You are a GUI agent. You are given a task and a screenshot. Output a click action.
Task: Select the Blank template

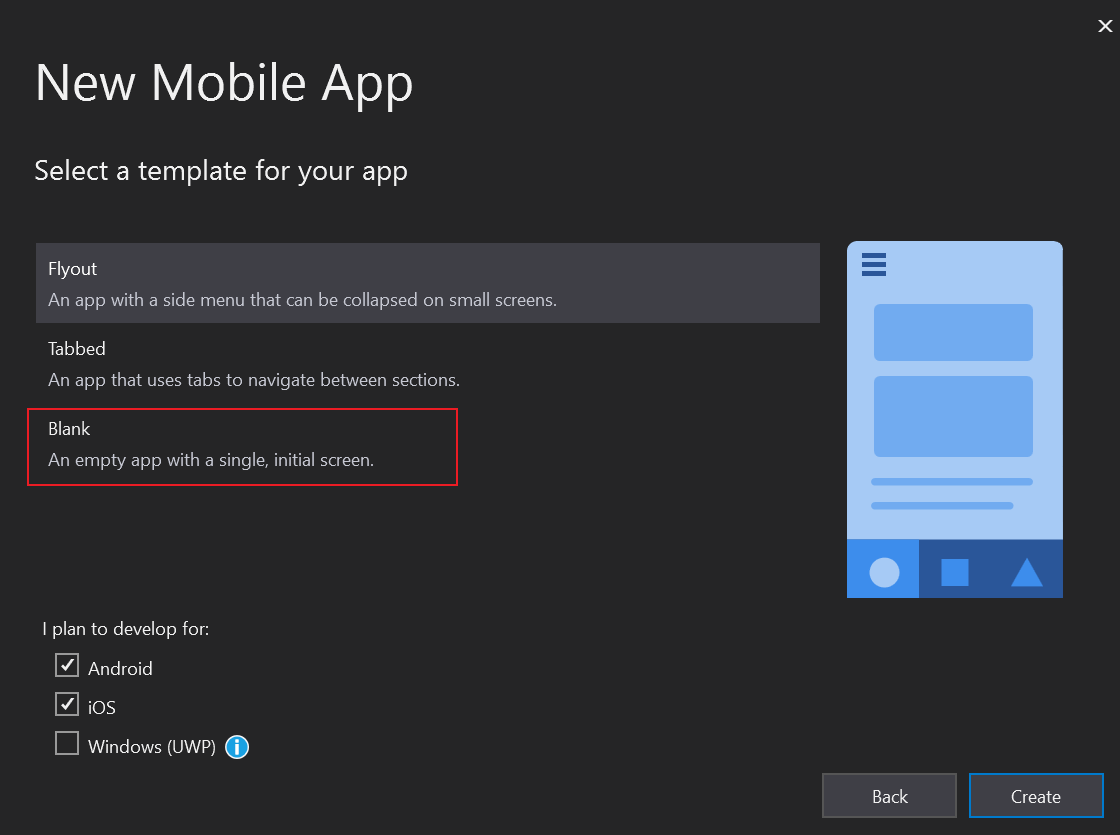242,446
